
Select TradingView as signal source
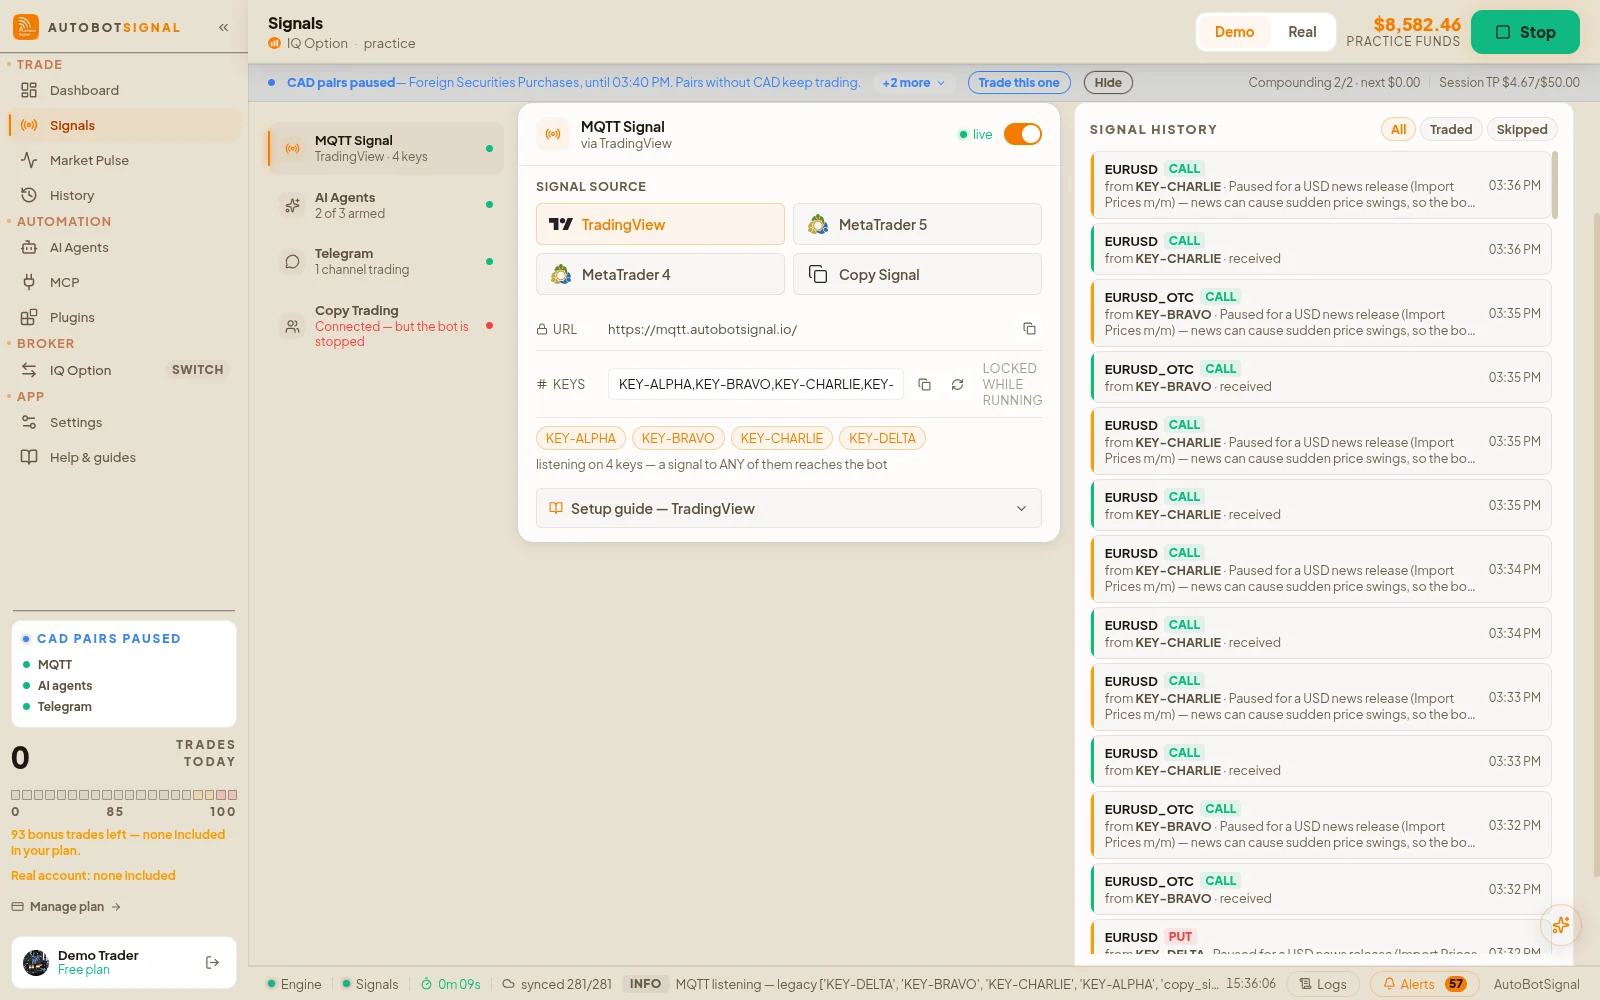point(660,224)
